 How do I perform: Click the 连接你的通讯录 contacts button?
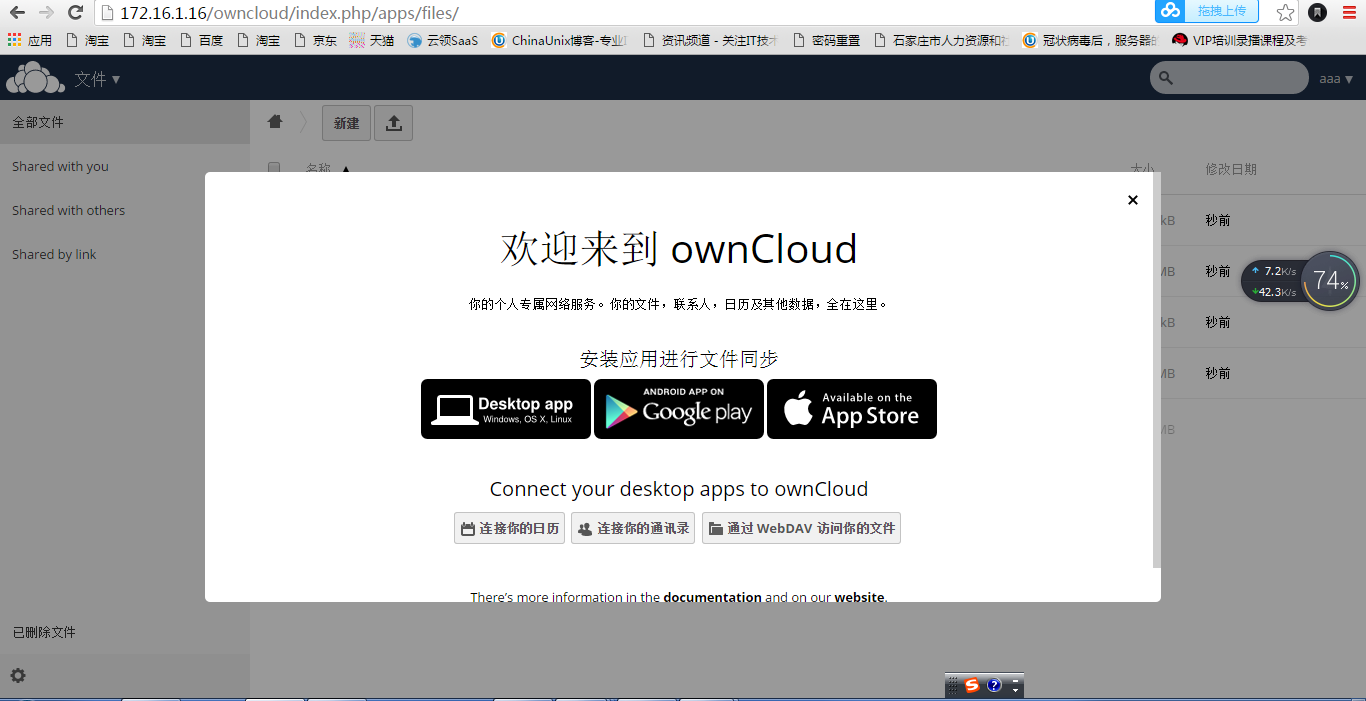click(x=633, y=528)
